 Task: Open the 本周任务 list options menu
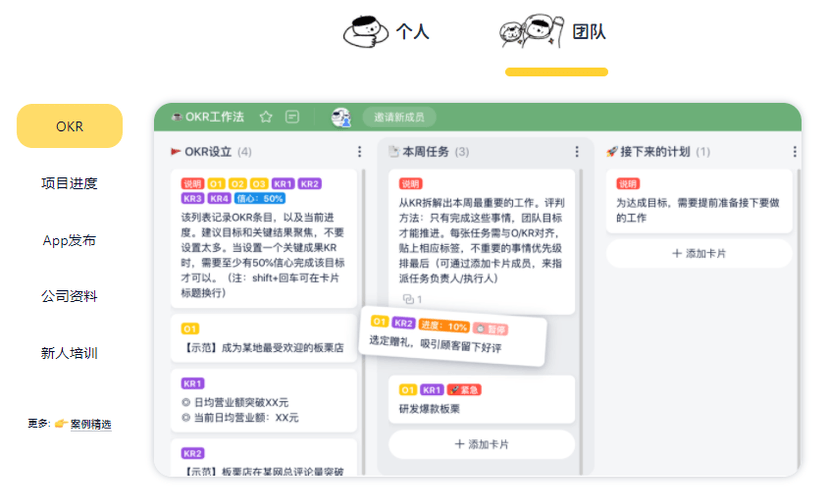pyautogui.click(x=577, y=151)
